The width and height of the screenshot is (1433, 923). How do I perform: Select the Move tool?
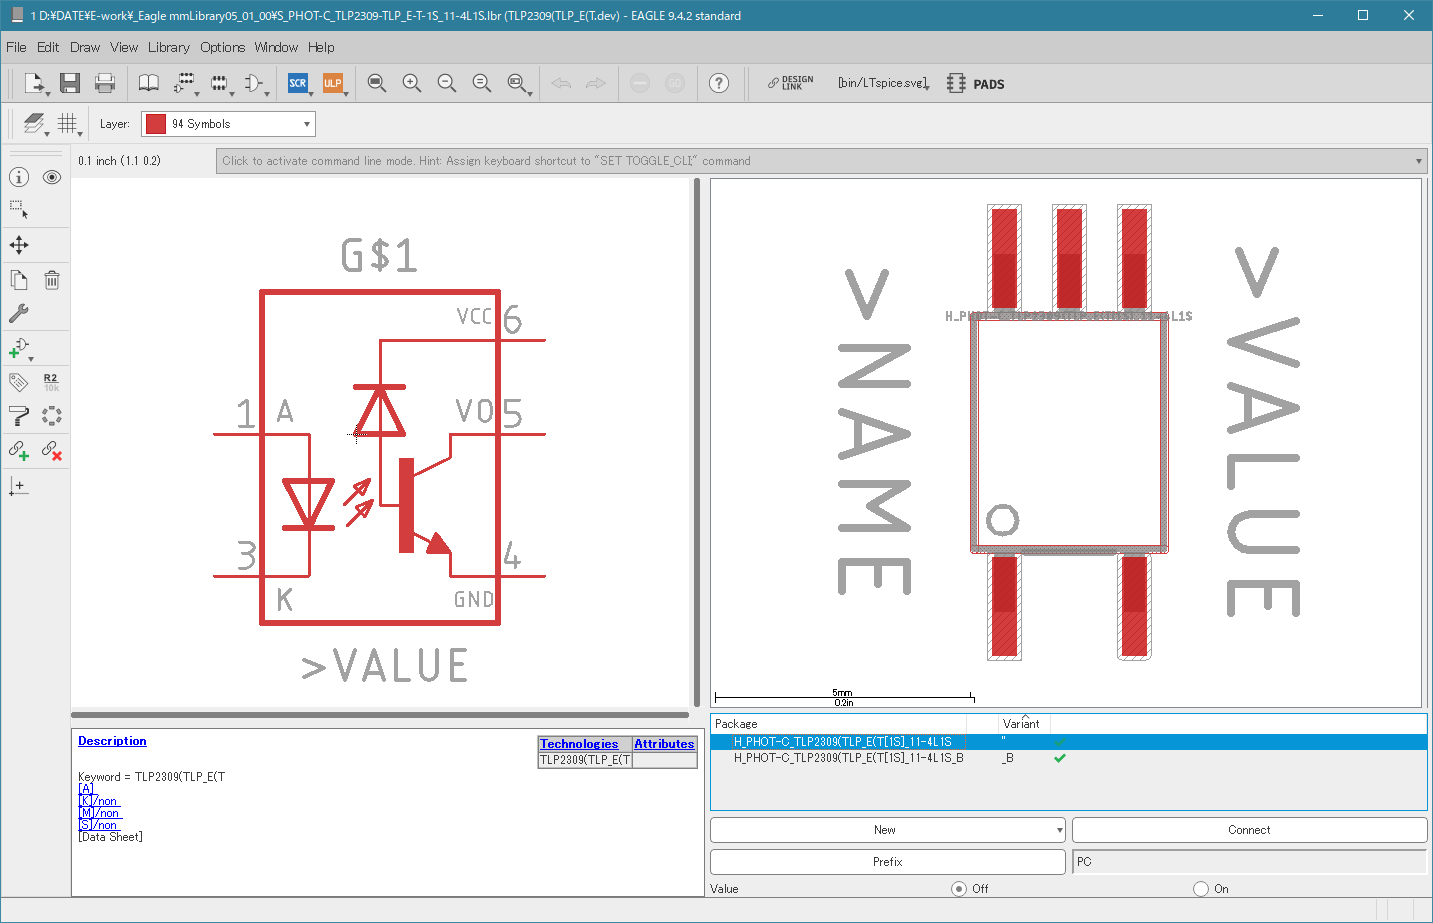click(19, 245)
